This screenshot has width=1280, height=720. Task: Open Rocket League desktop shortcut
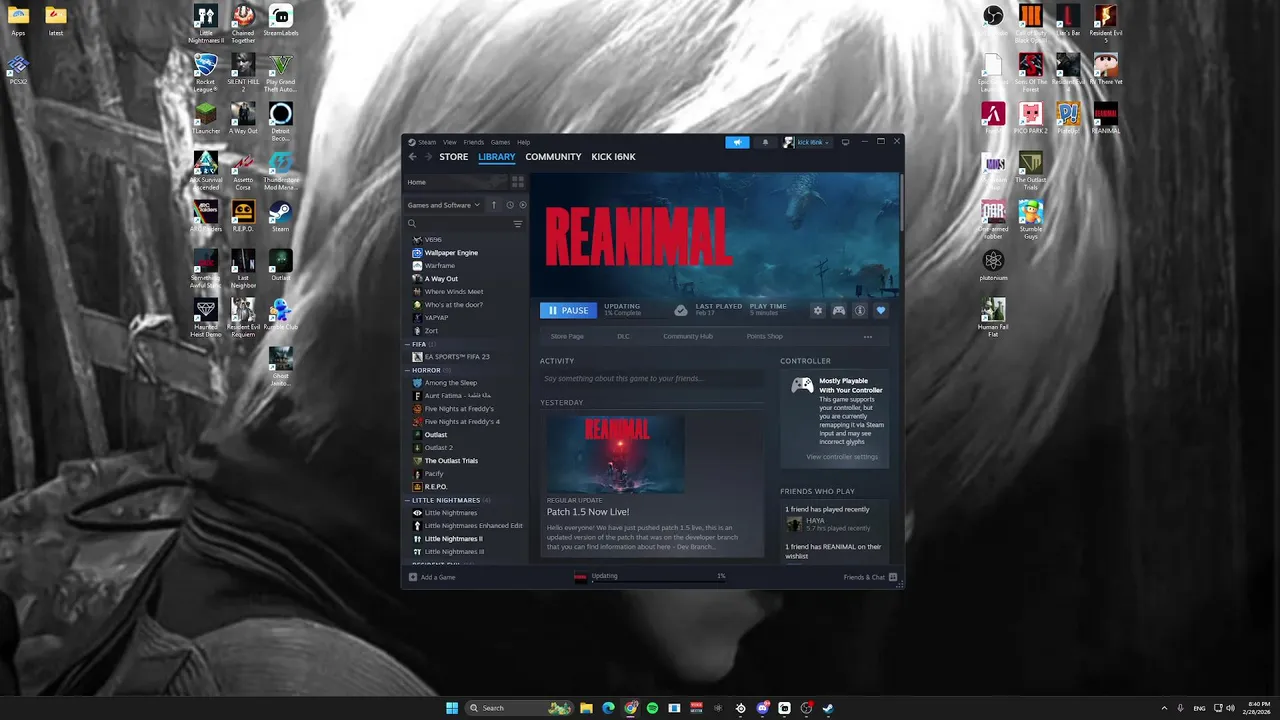206,72
